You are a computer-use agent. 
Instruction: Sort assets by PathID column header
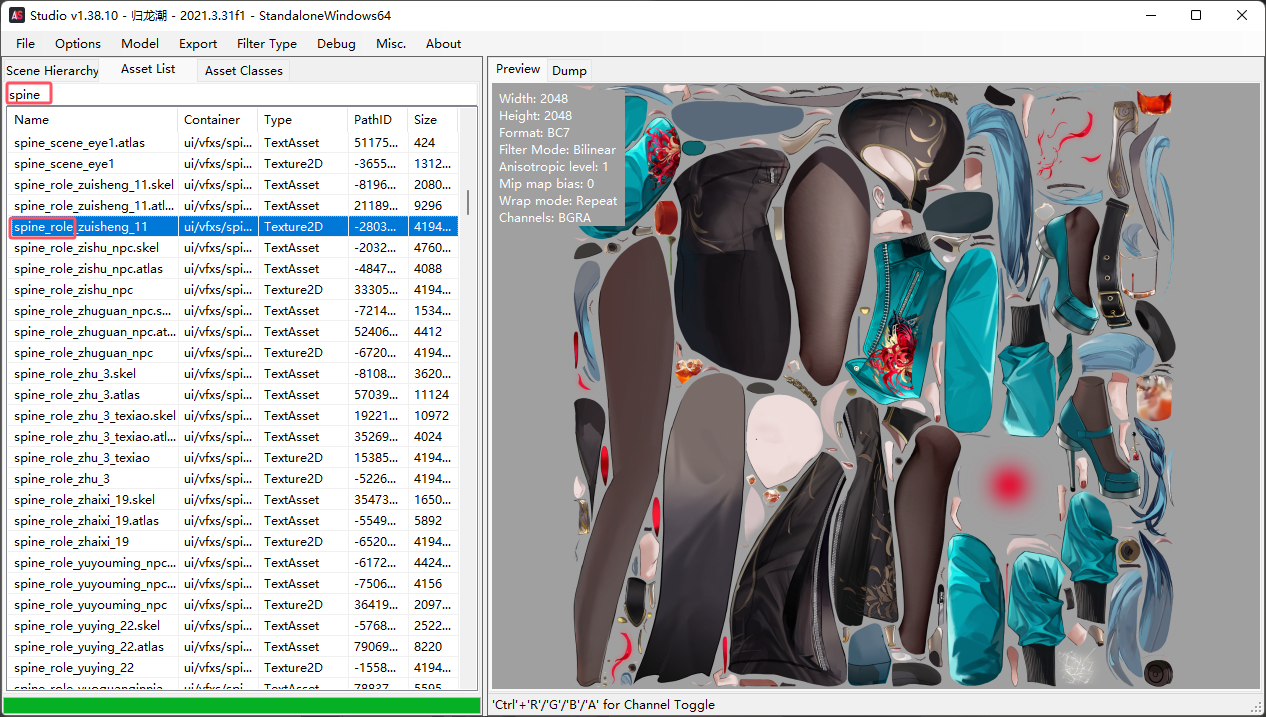click(377, 120)
